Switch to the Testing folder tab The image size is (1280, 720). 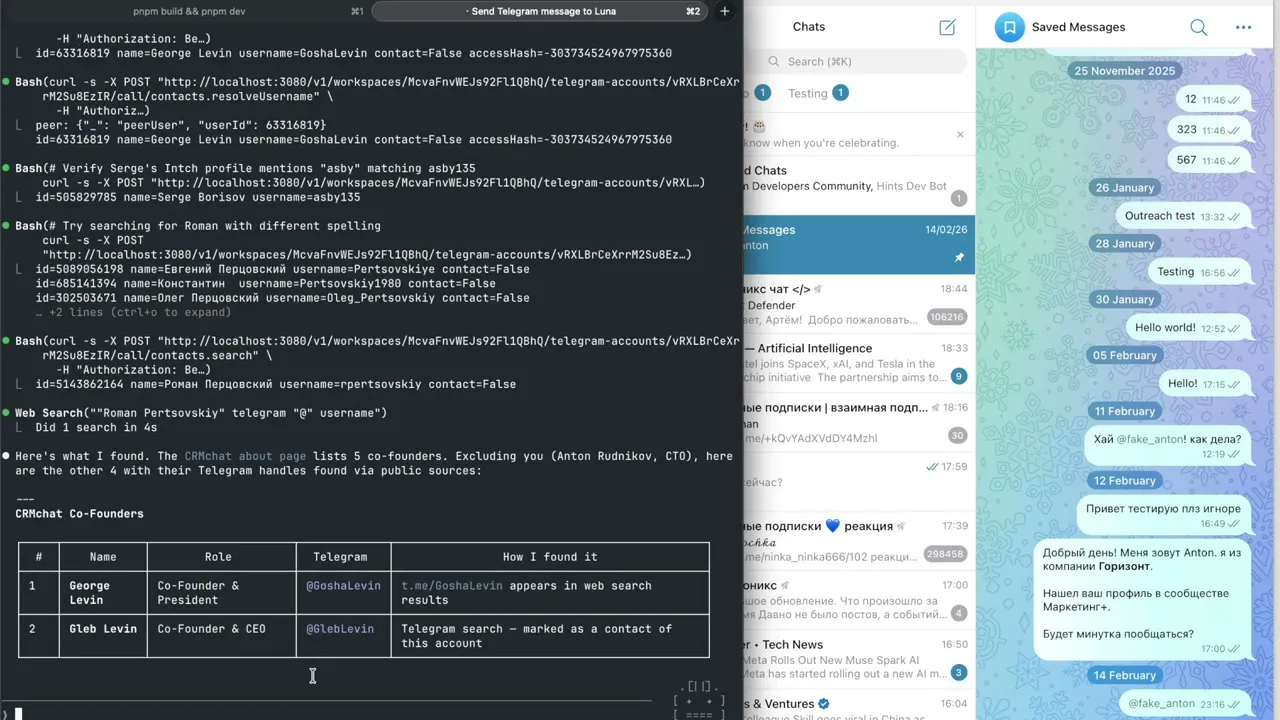(x=818, y=93)
